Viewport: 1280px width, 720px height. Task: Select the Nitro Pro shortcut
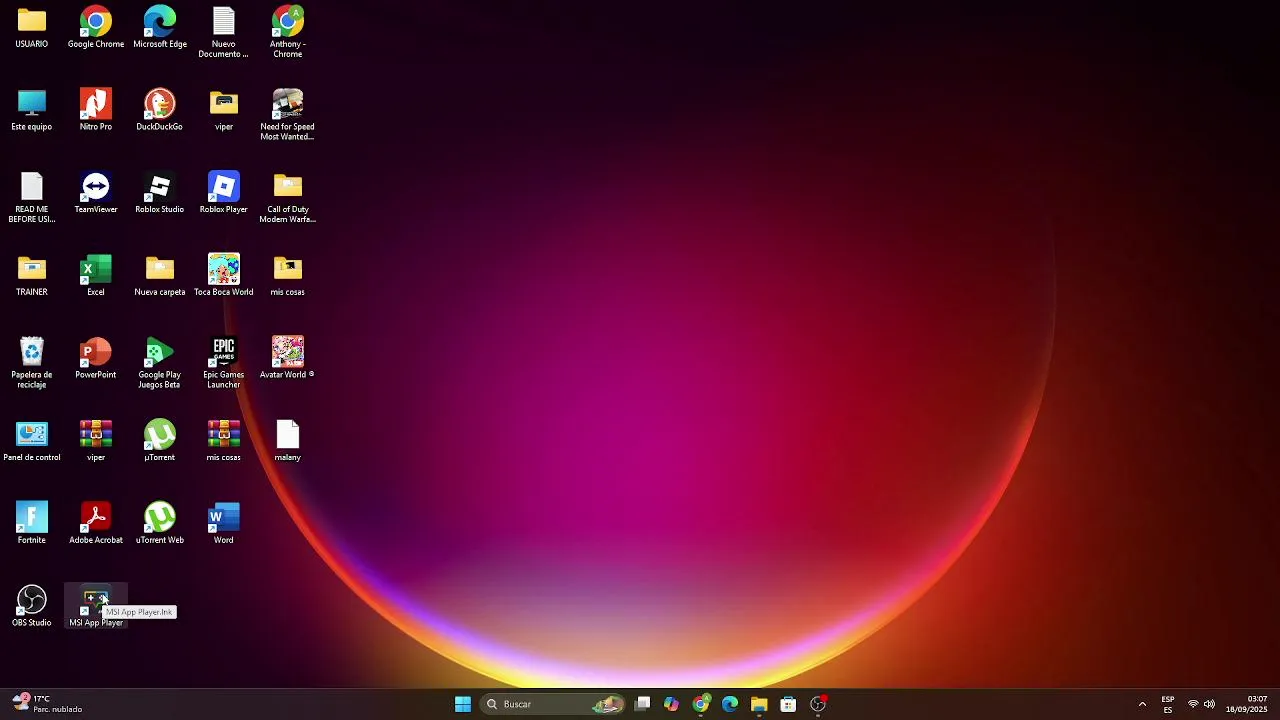pyautogui.click(x=96, y=110)
